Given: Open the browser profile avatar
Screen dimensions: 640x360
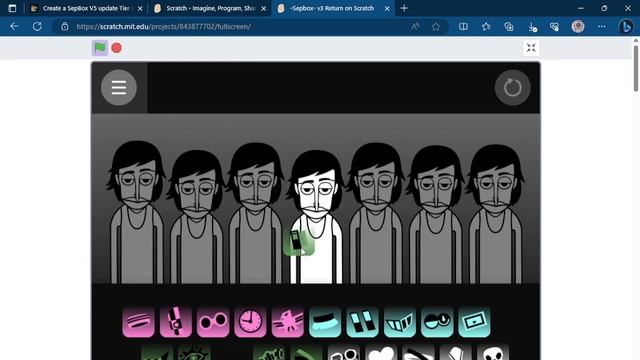Looking at the screenshot, I should tap(578, 27).
